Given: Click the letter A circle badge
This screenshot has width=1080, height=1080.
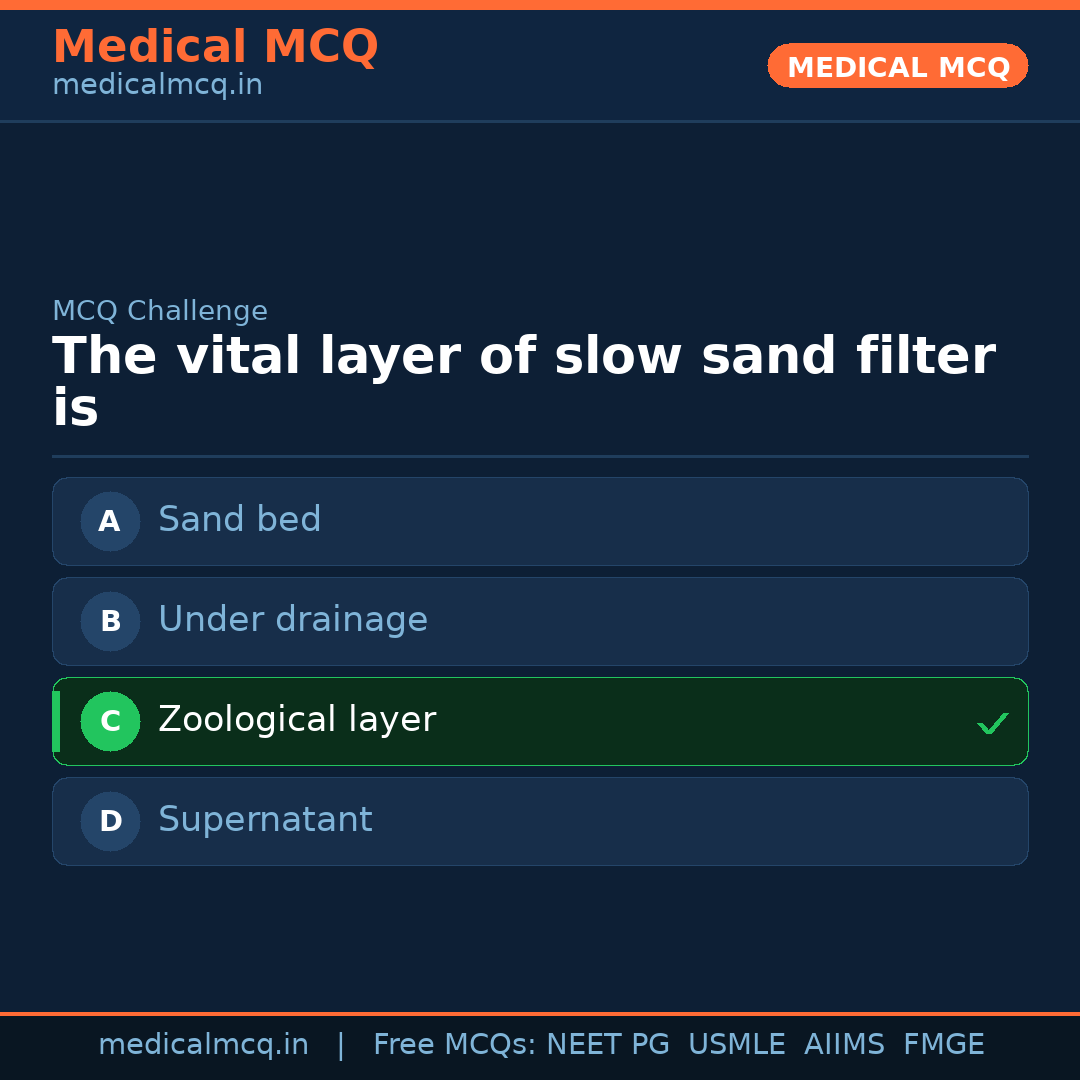Looking at the screenshot, I should [110, 521].
